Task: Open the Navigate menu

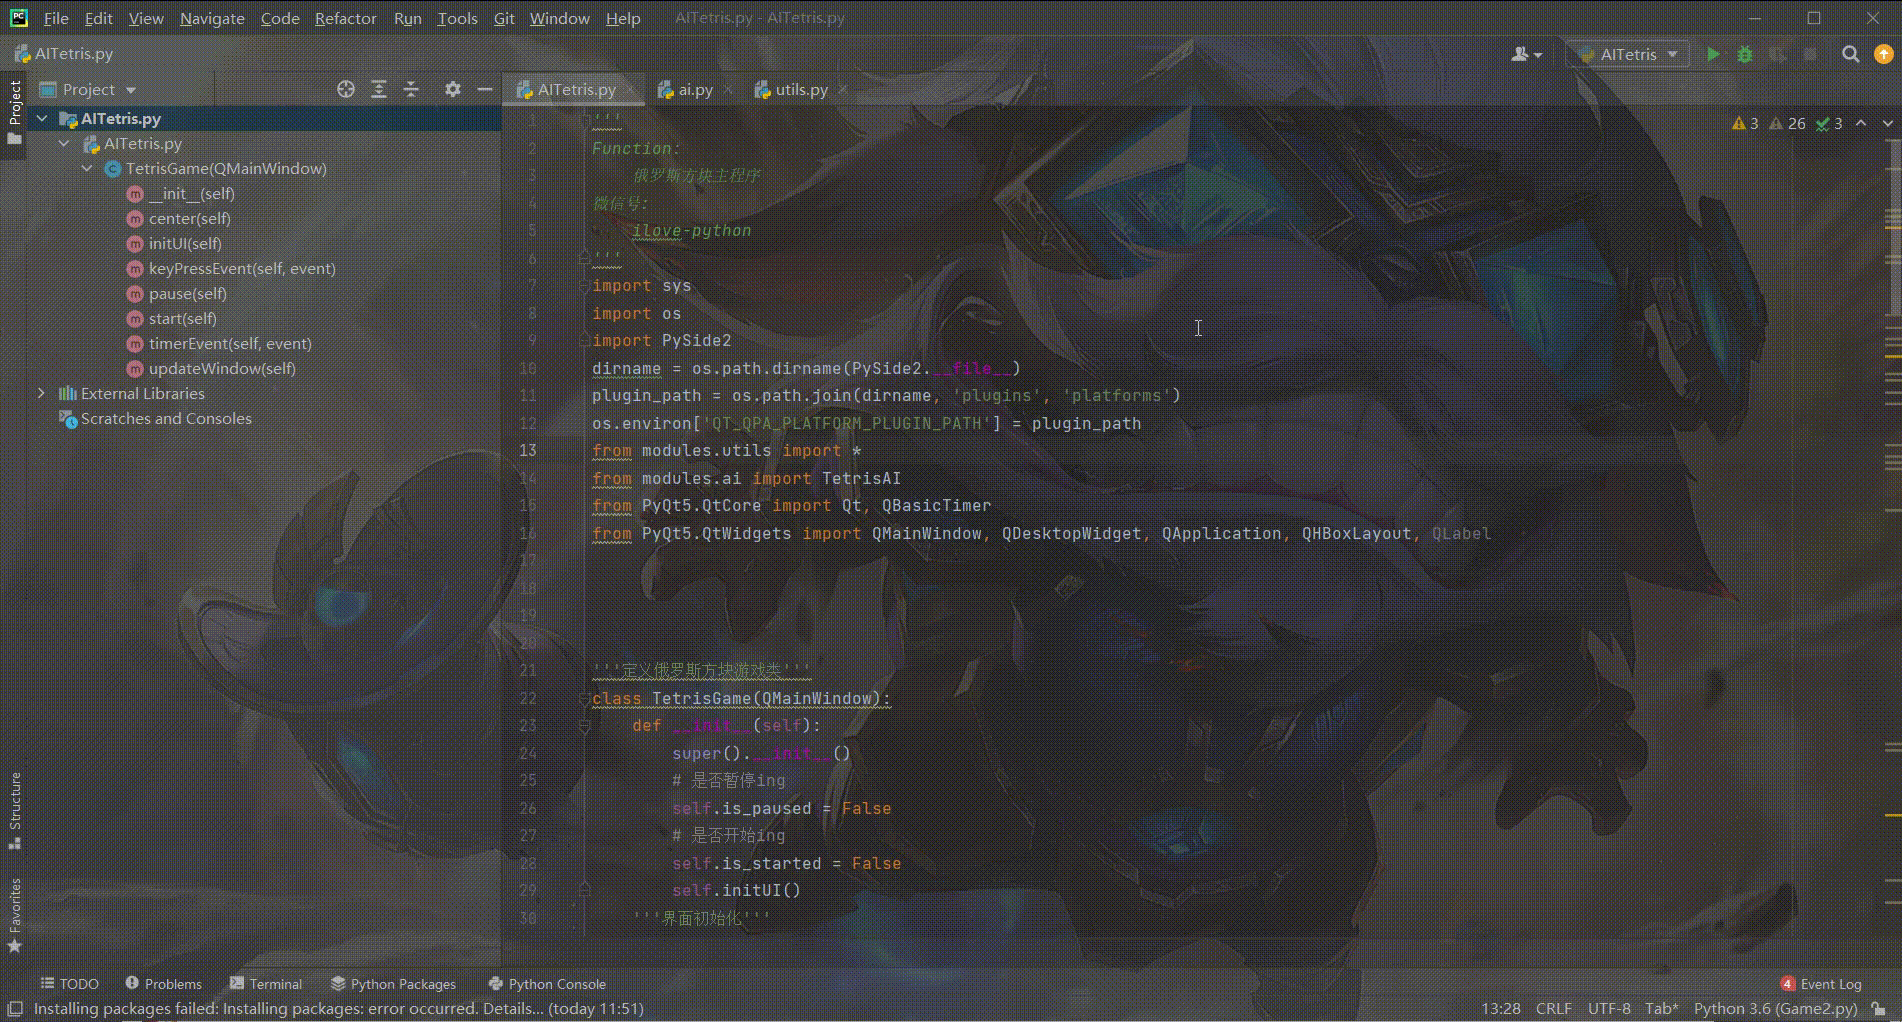Action: pos(212,18)
